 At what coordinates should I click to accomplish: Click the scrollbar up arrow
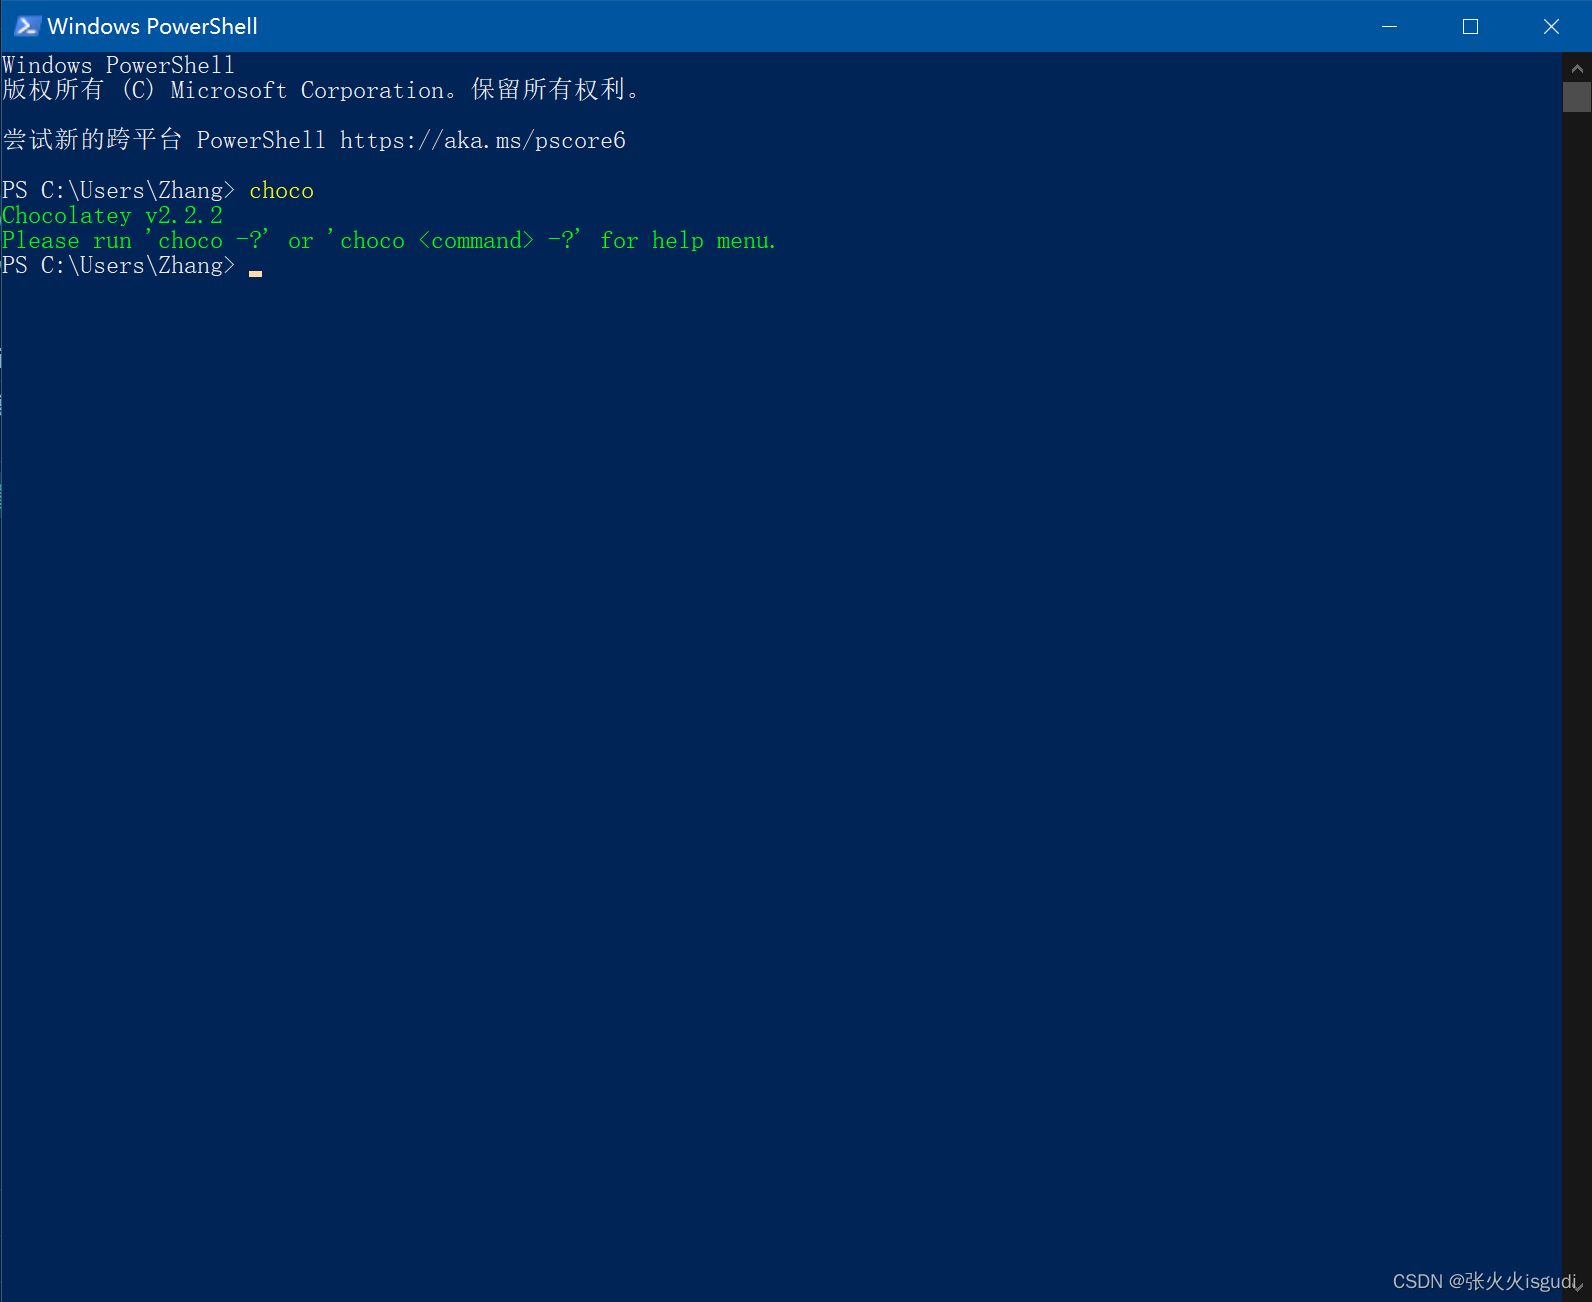coord(1577,68)
